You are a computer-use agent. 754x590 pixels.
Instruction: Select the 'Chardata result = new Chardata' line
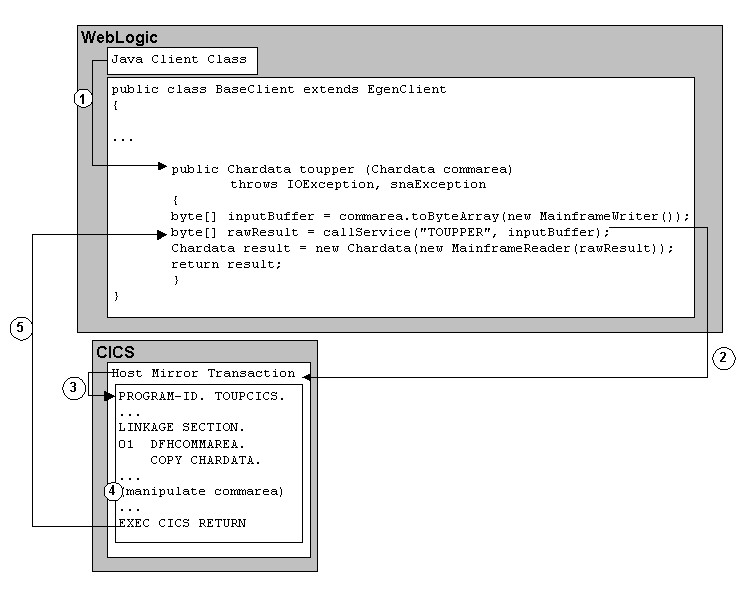click(422, 248)
